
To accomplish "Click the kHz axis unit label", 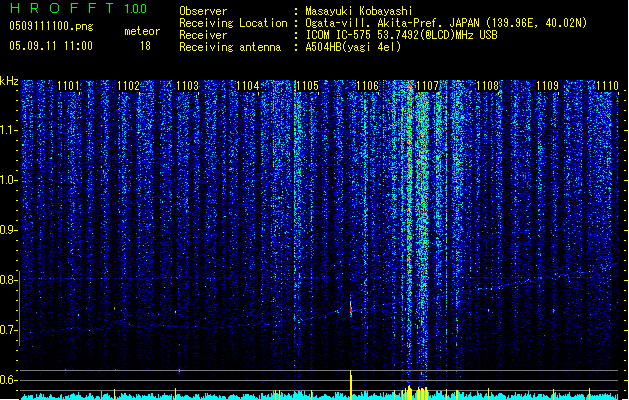I will (9, 81).
